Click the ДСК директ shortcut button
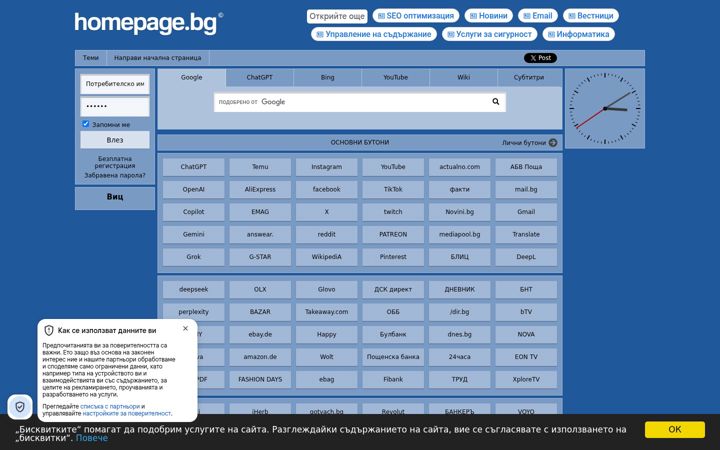Screen dimensions: 720x450 pos(393,290)
